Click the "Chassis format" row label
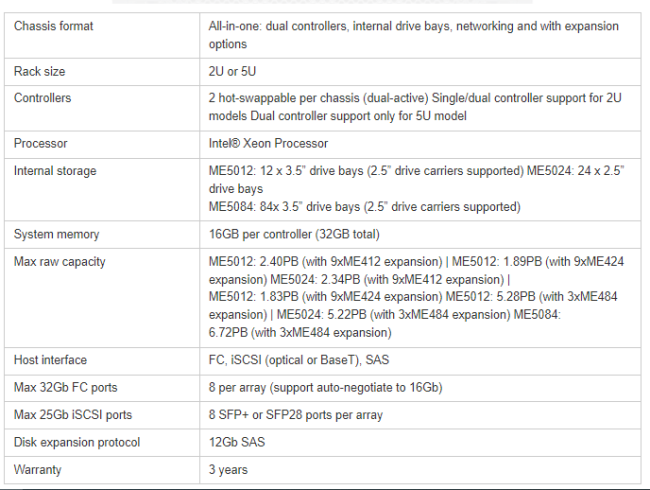 pyautogui.click(x=53, y=26)
